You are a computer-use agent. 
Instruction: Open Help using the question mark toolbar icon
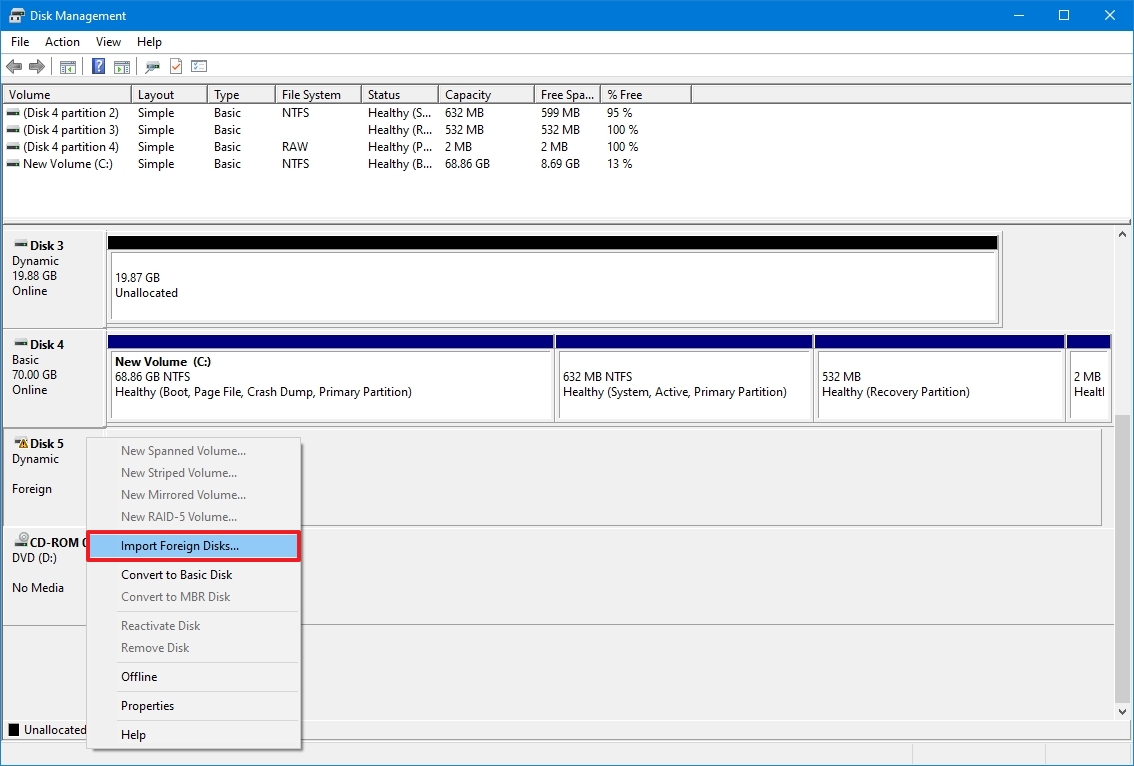click(x=97, y=66)
